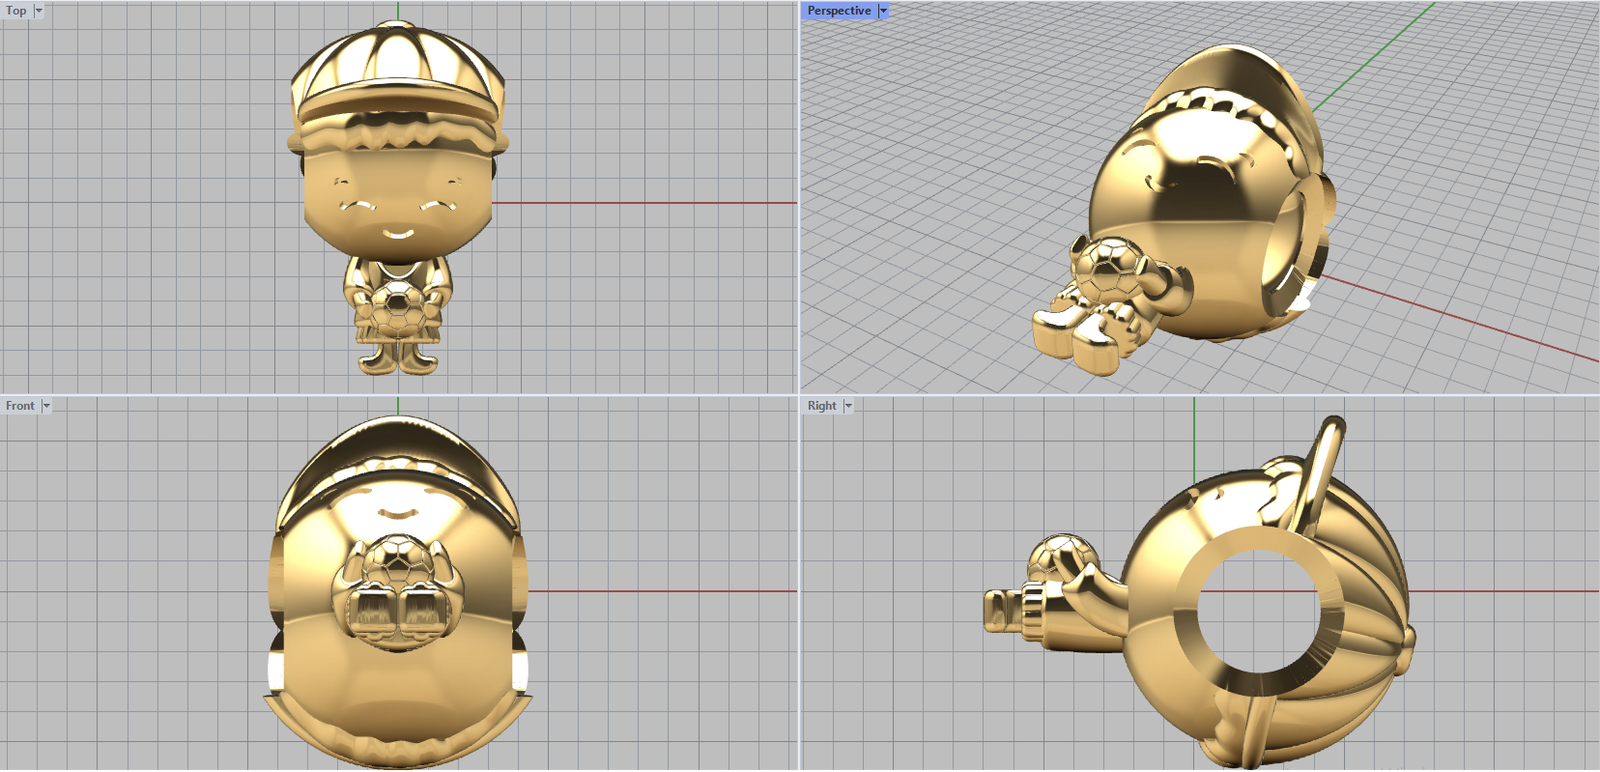Select the Right viewport title label
Image resolution: width=1600 pixels, height=772 pixels.
click(821, 406)
